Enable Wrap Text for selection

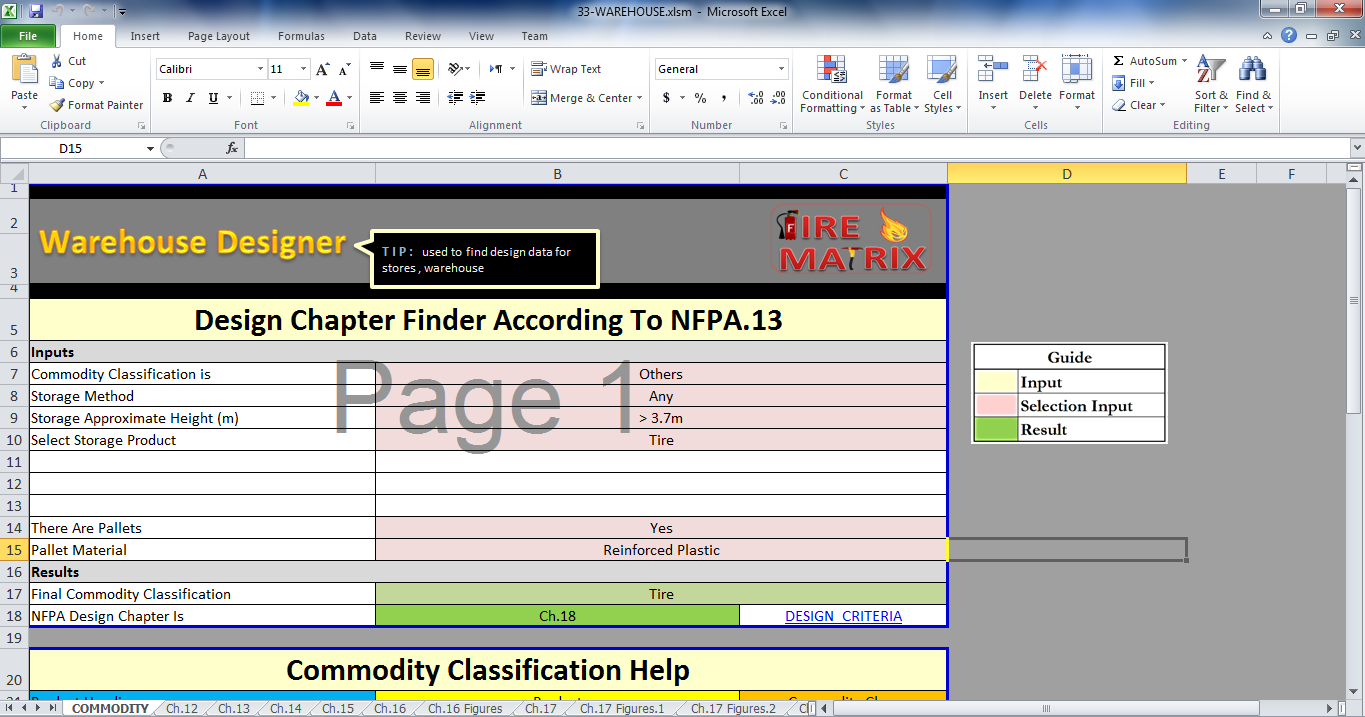click(566, 68)
